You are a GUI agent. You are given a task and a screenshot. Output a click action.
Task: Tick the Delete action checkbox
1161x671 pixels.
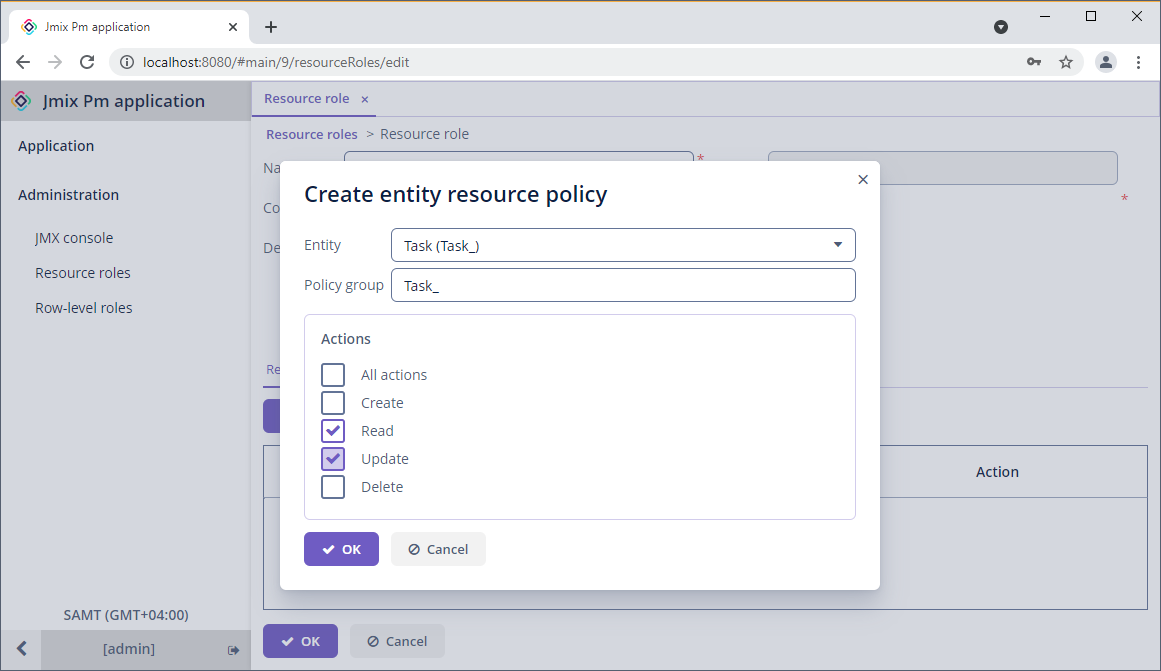(x=333, y=487)
